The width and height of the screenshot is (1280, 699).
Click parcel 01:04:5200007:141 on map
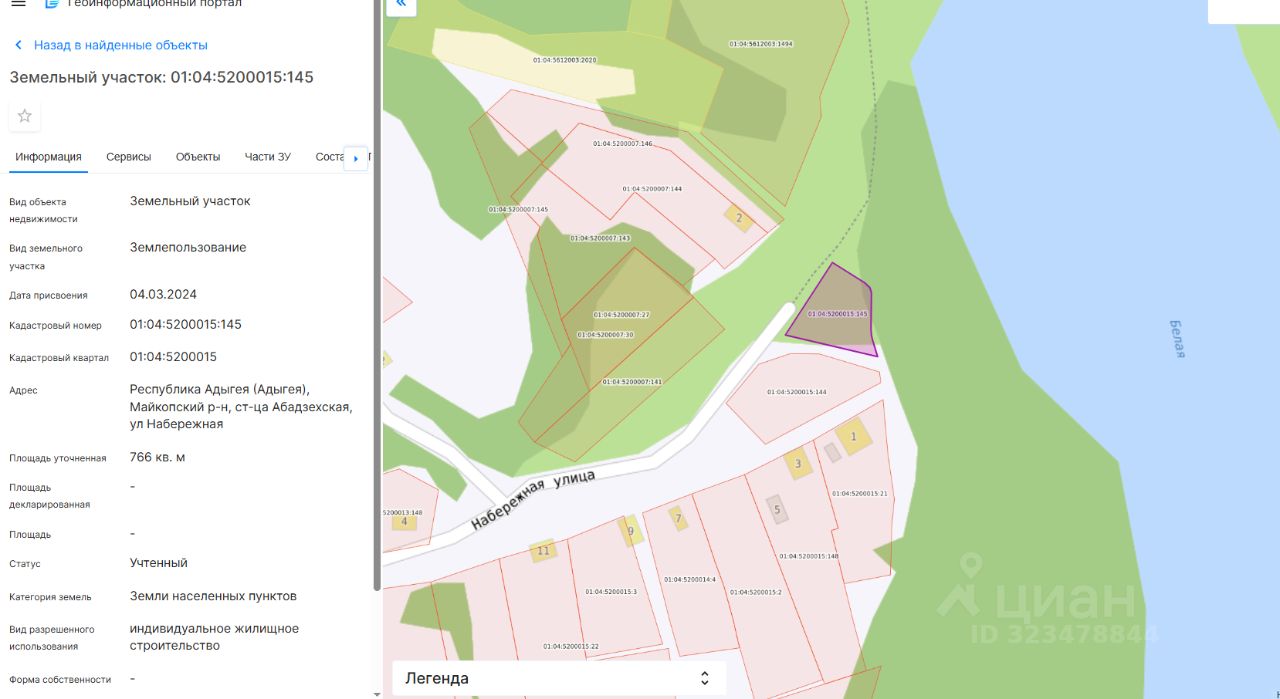click(632, 382)
